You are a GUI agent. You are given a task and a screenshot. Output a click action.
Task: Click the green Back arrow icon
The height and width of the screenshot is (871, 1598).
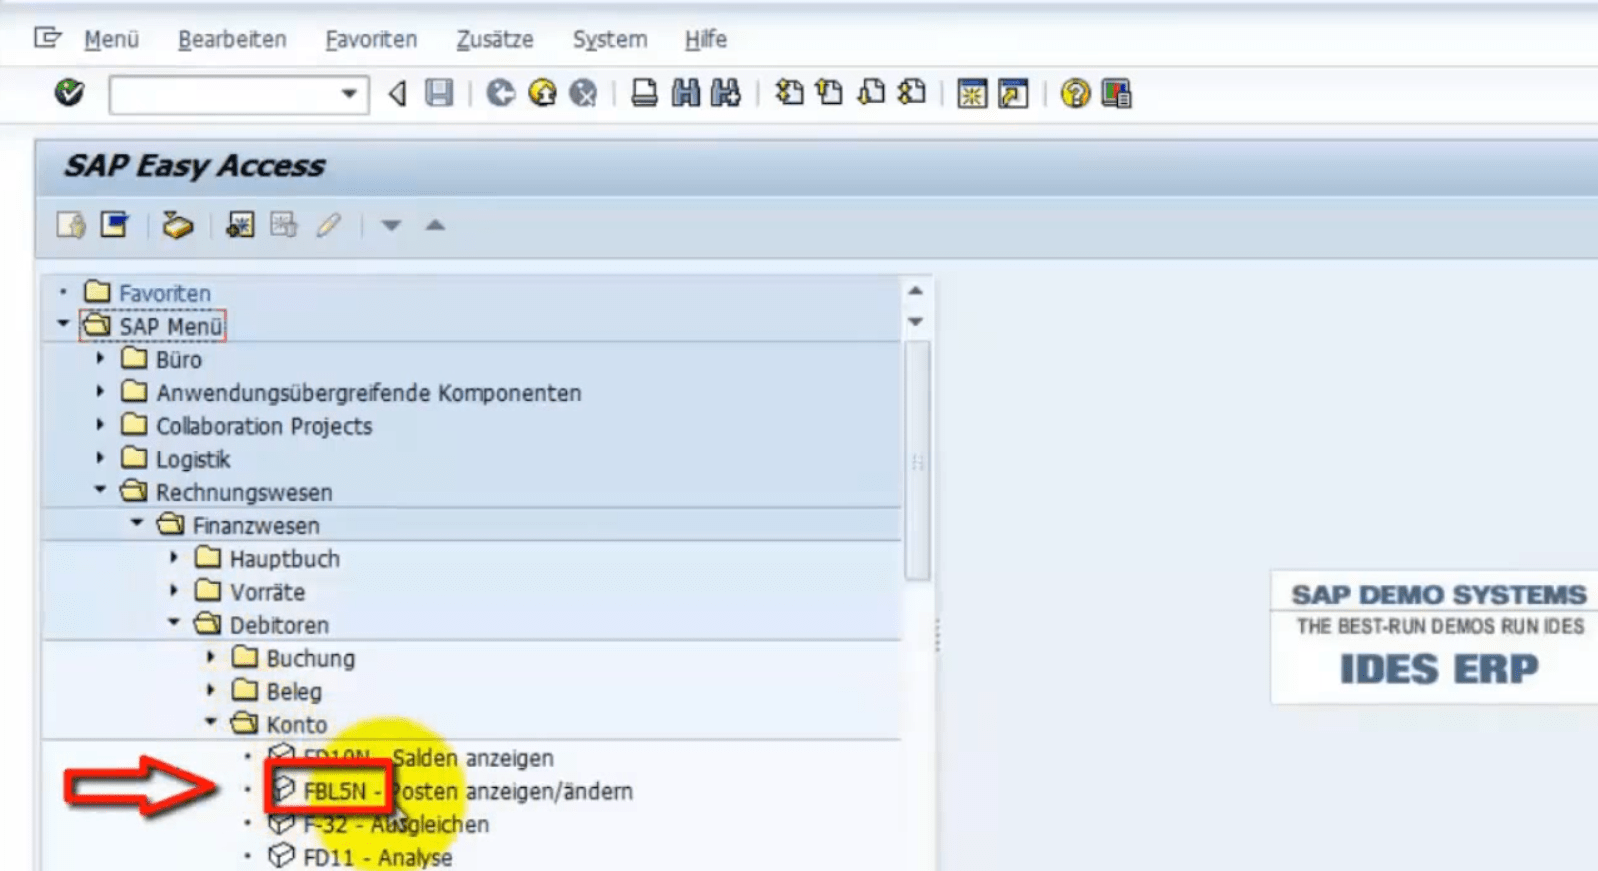point(501,94)
